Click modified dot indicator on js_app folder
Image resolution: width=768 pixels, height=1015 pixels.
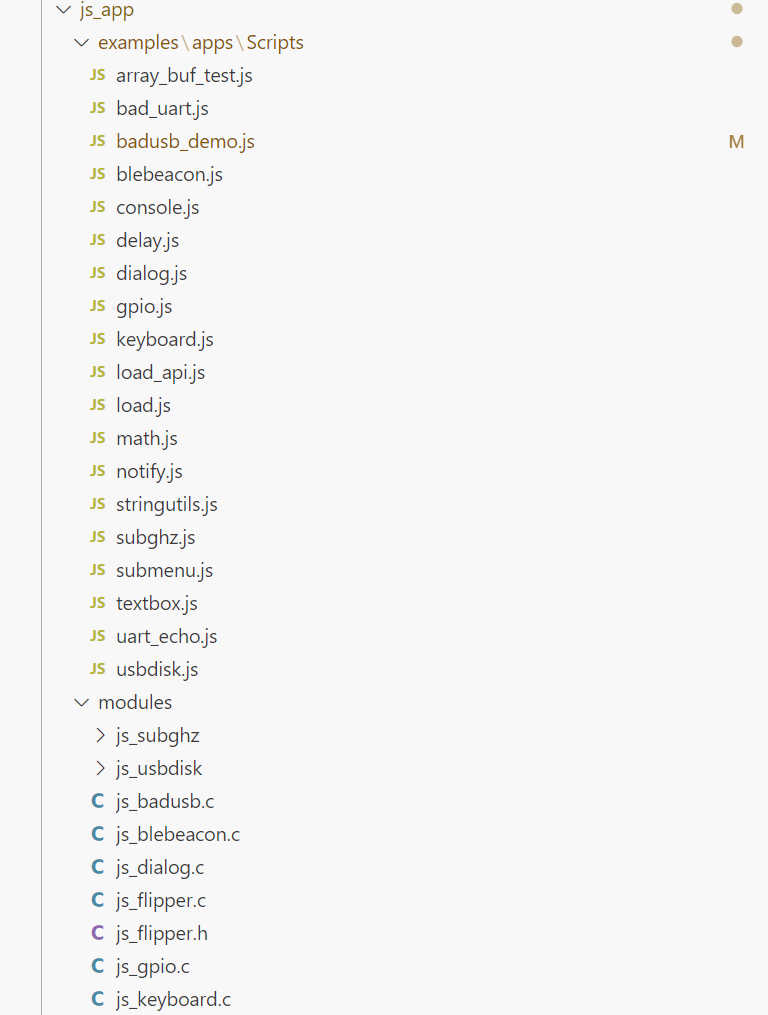click(736, 9)
